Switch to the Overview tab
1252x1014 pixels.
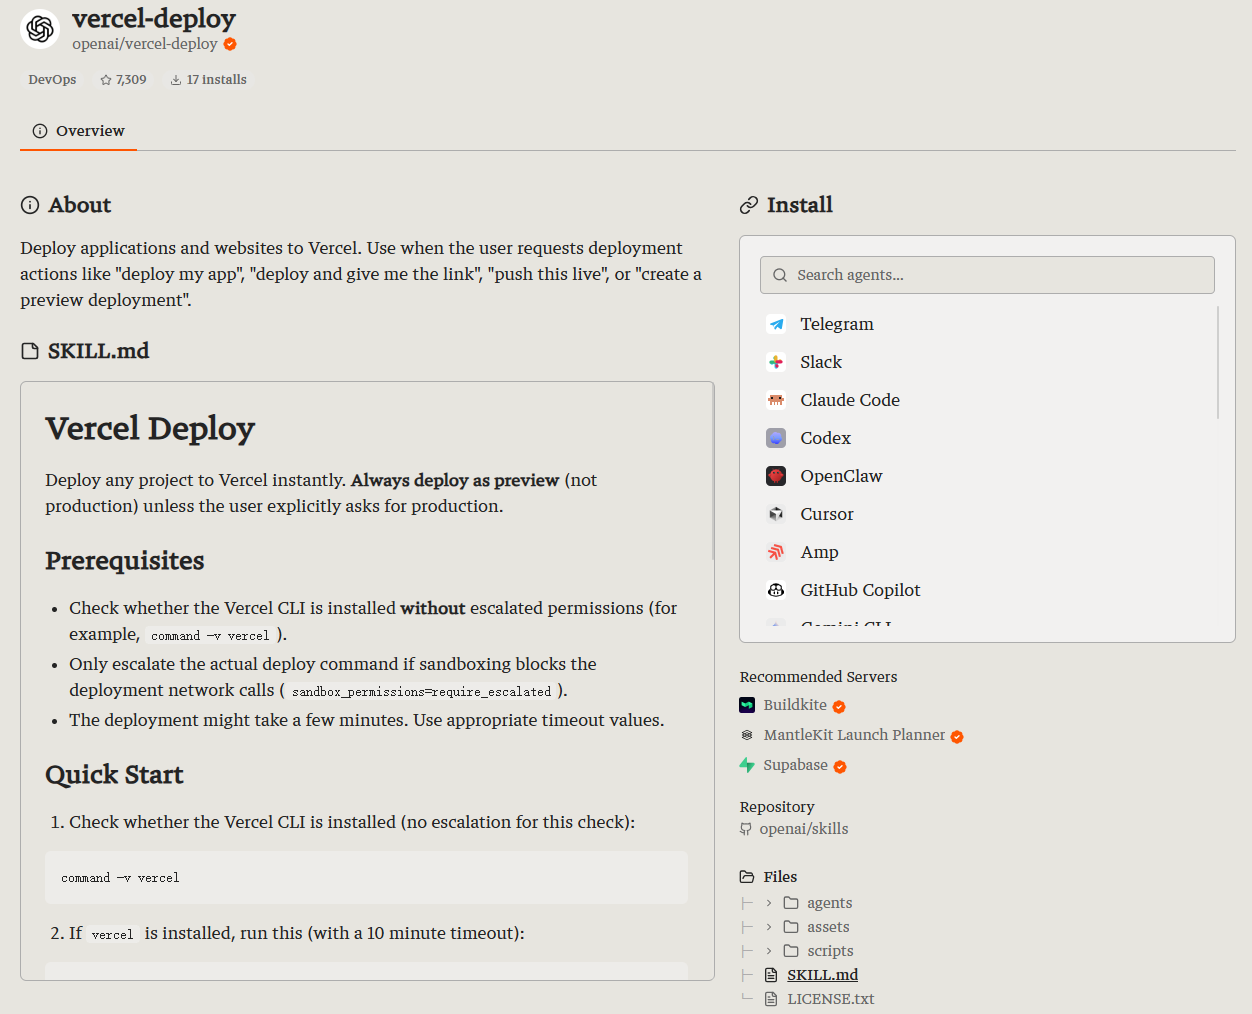[78, 131]
